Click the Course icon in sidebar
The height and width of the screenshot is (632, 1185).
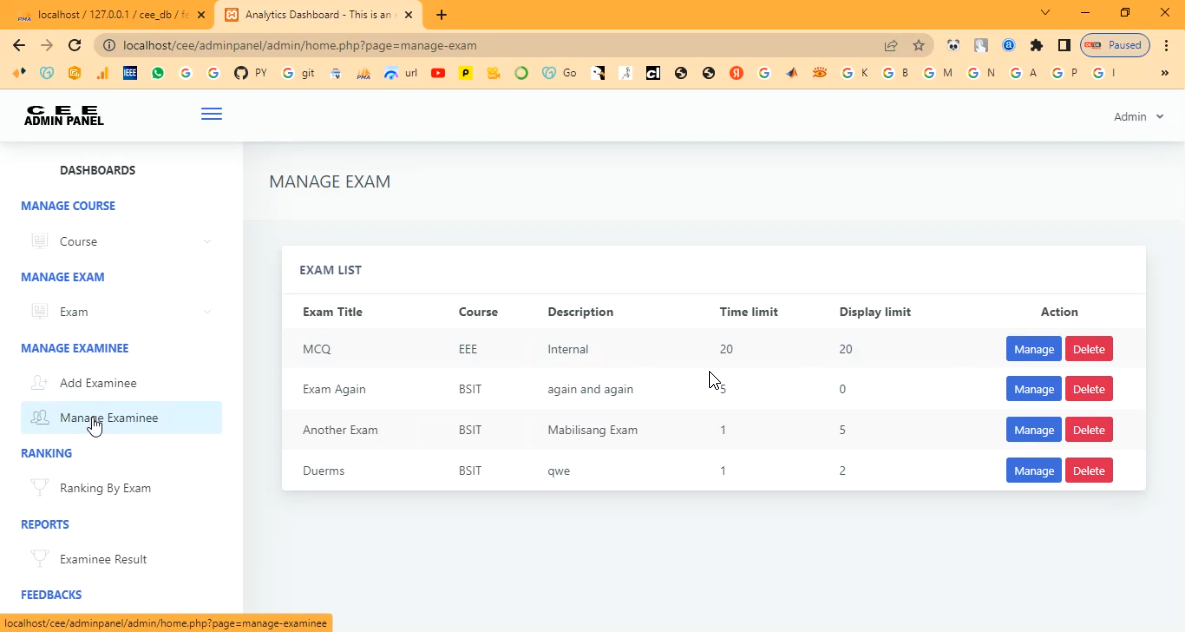[x=40, y=241]
